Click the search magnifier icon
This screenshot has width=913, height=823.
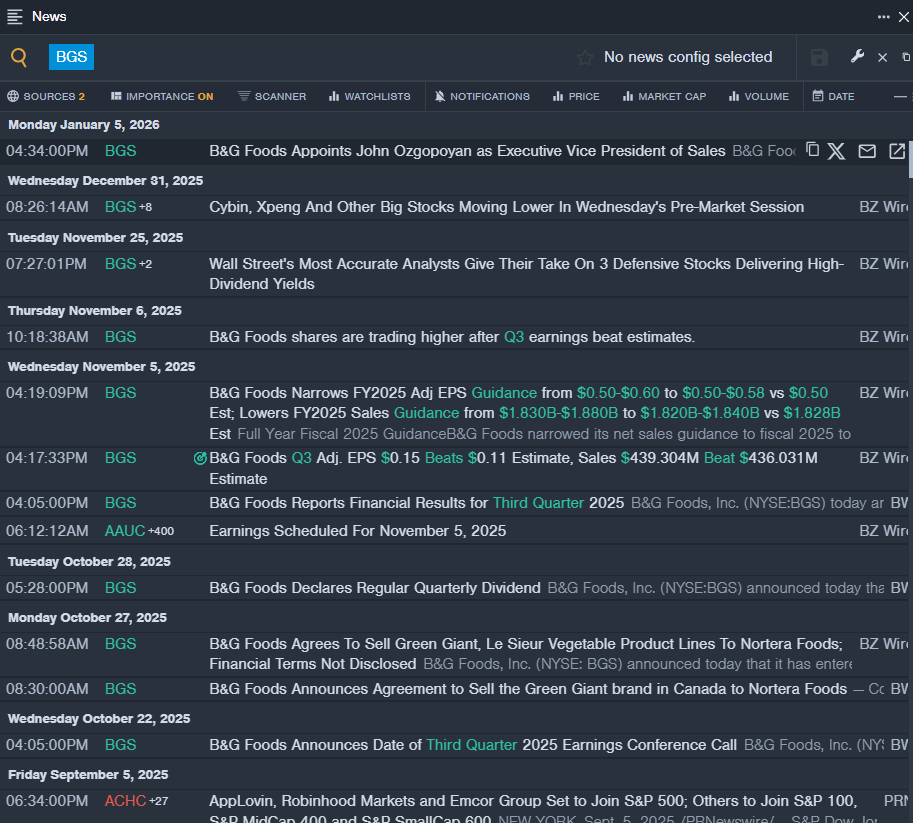(19, 57)
